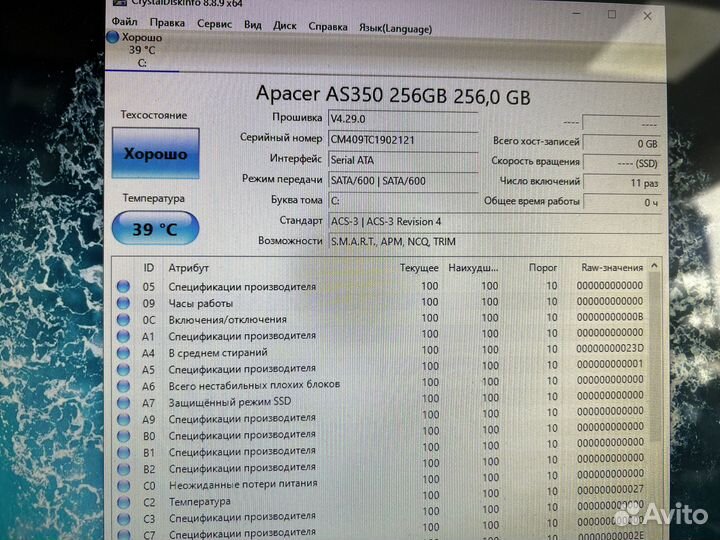Select the Всего нестабильных плохих блоков row
Image resolution: width=720 pixels, height=540 pixels.
point(381,384)
